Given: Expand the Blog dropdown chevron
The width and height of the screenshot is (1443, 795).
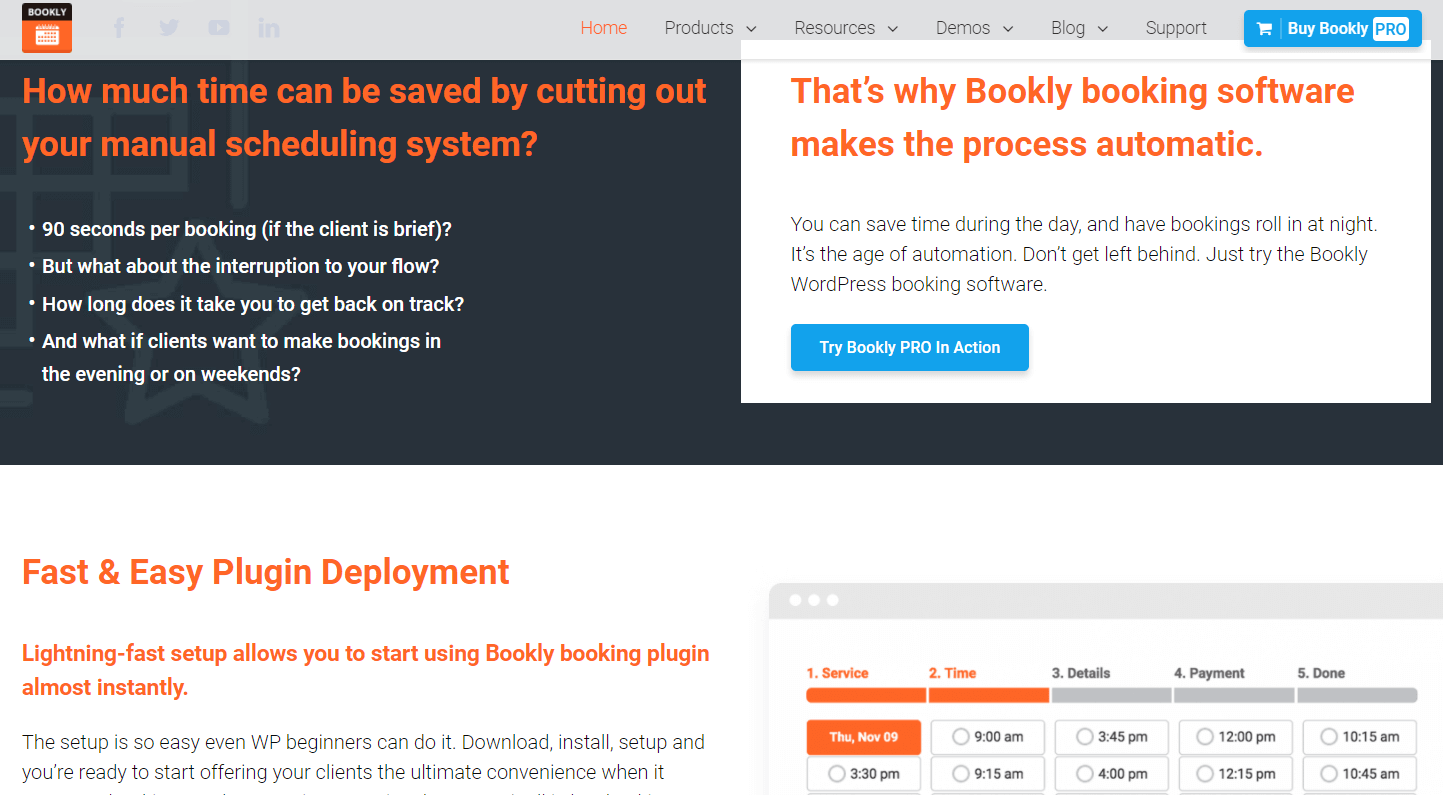Looking at the screenshot, I should coord(1102,29).
